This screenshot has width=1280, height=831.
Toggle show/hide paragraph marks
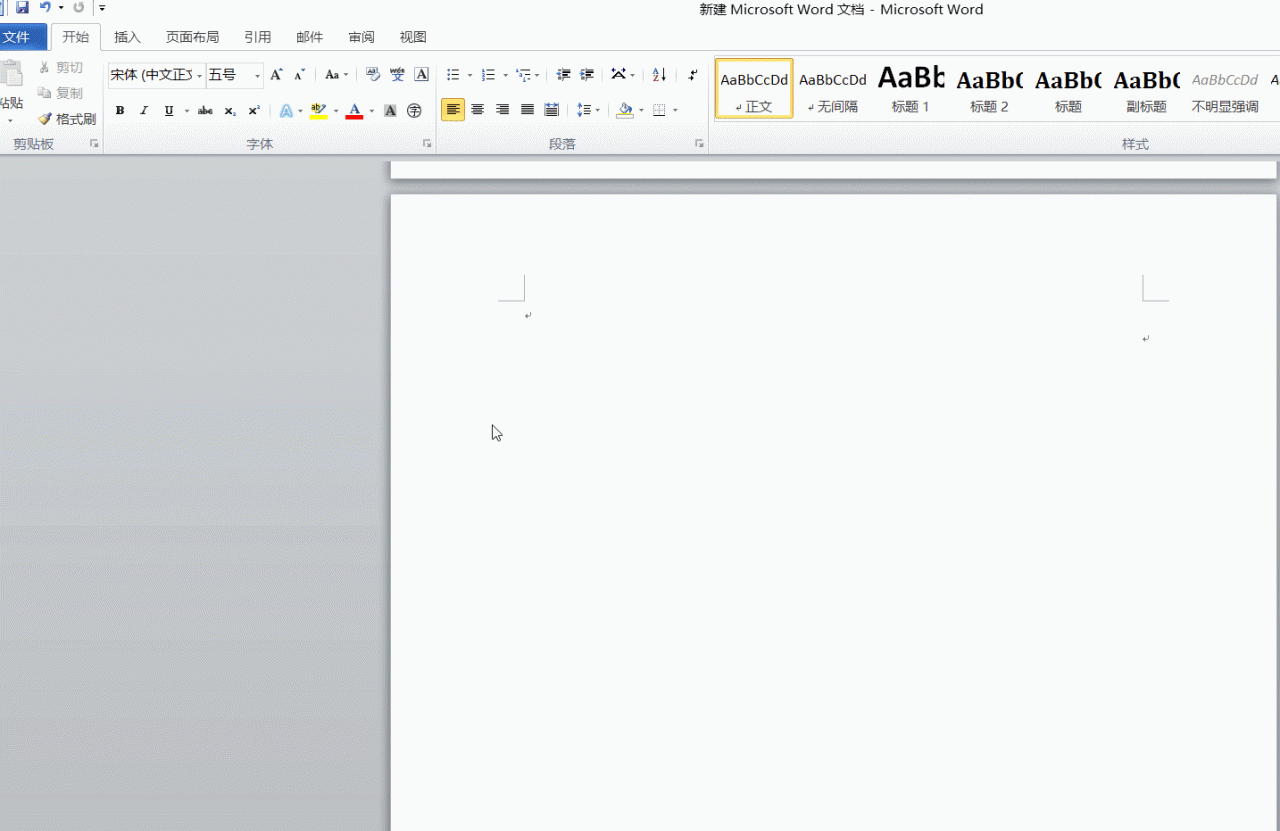[693, 75]
